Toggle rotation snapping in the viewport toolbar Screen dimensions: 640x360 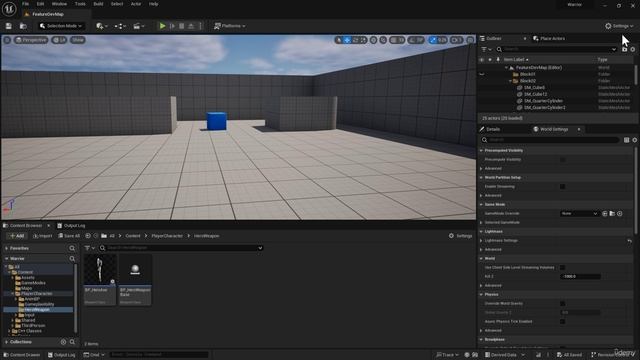point(412,40)
